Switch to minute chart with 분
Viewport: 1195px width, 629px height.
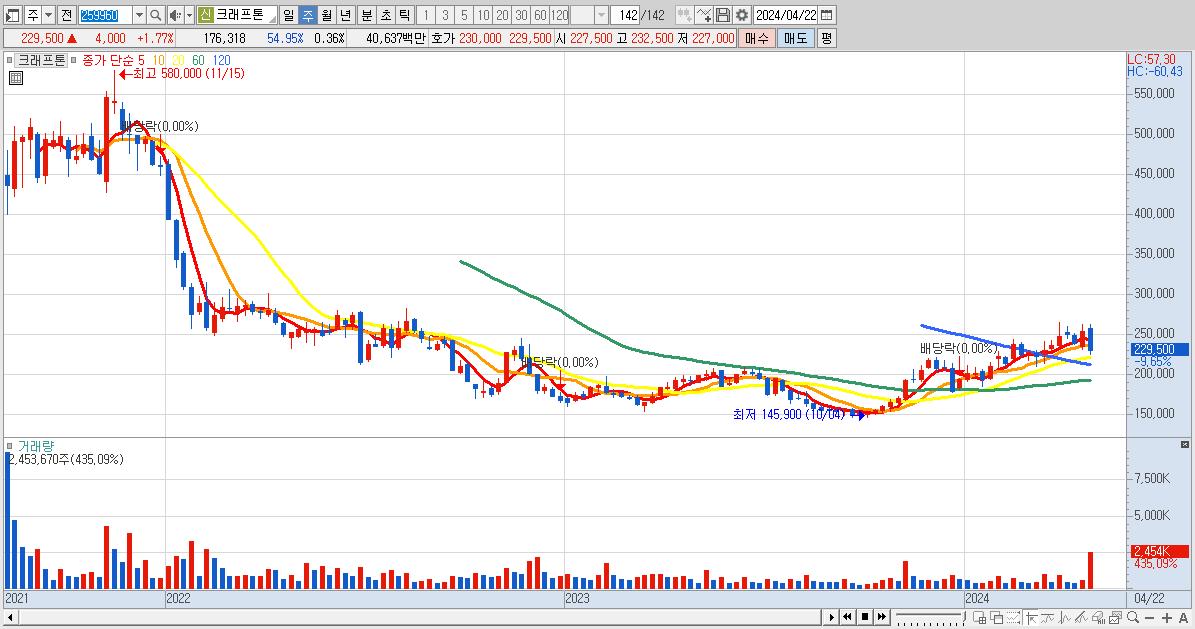click(367, 15)
